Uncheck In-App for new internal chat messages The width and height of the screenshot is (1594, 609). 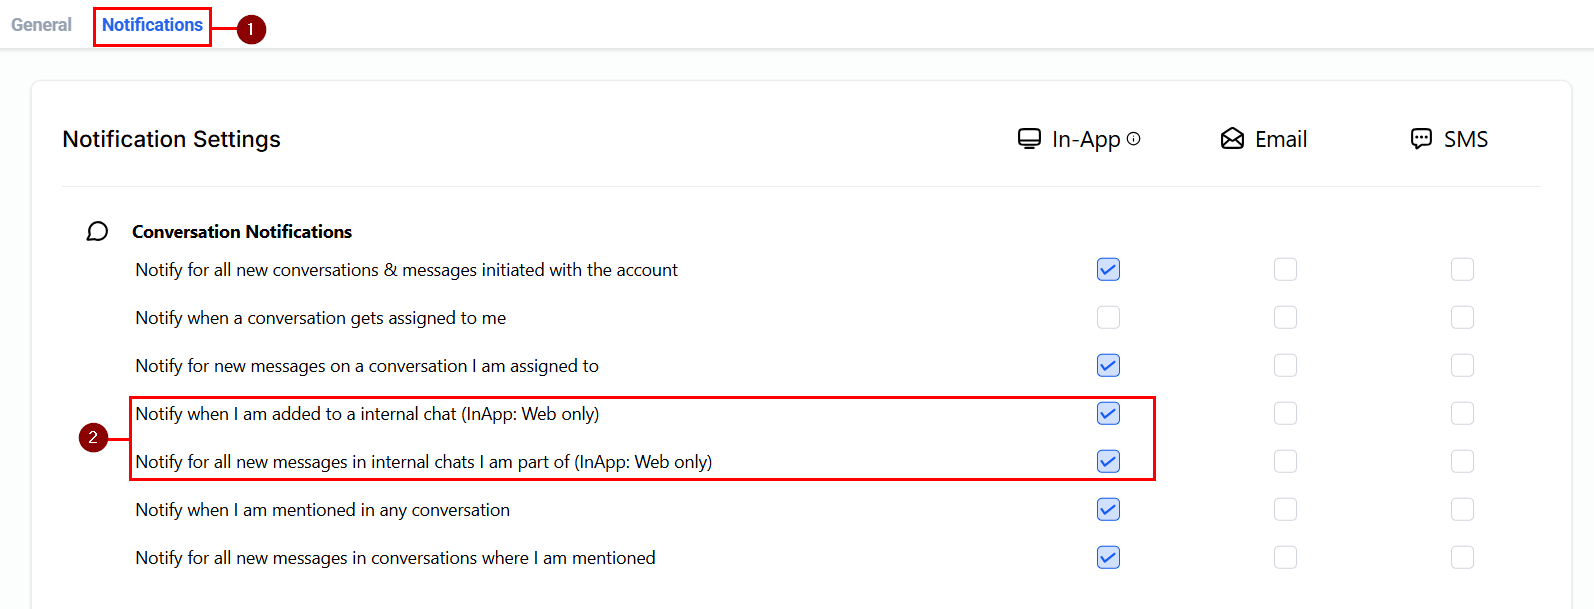pos(1108,462)
